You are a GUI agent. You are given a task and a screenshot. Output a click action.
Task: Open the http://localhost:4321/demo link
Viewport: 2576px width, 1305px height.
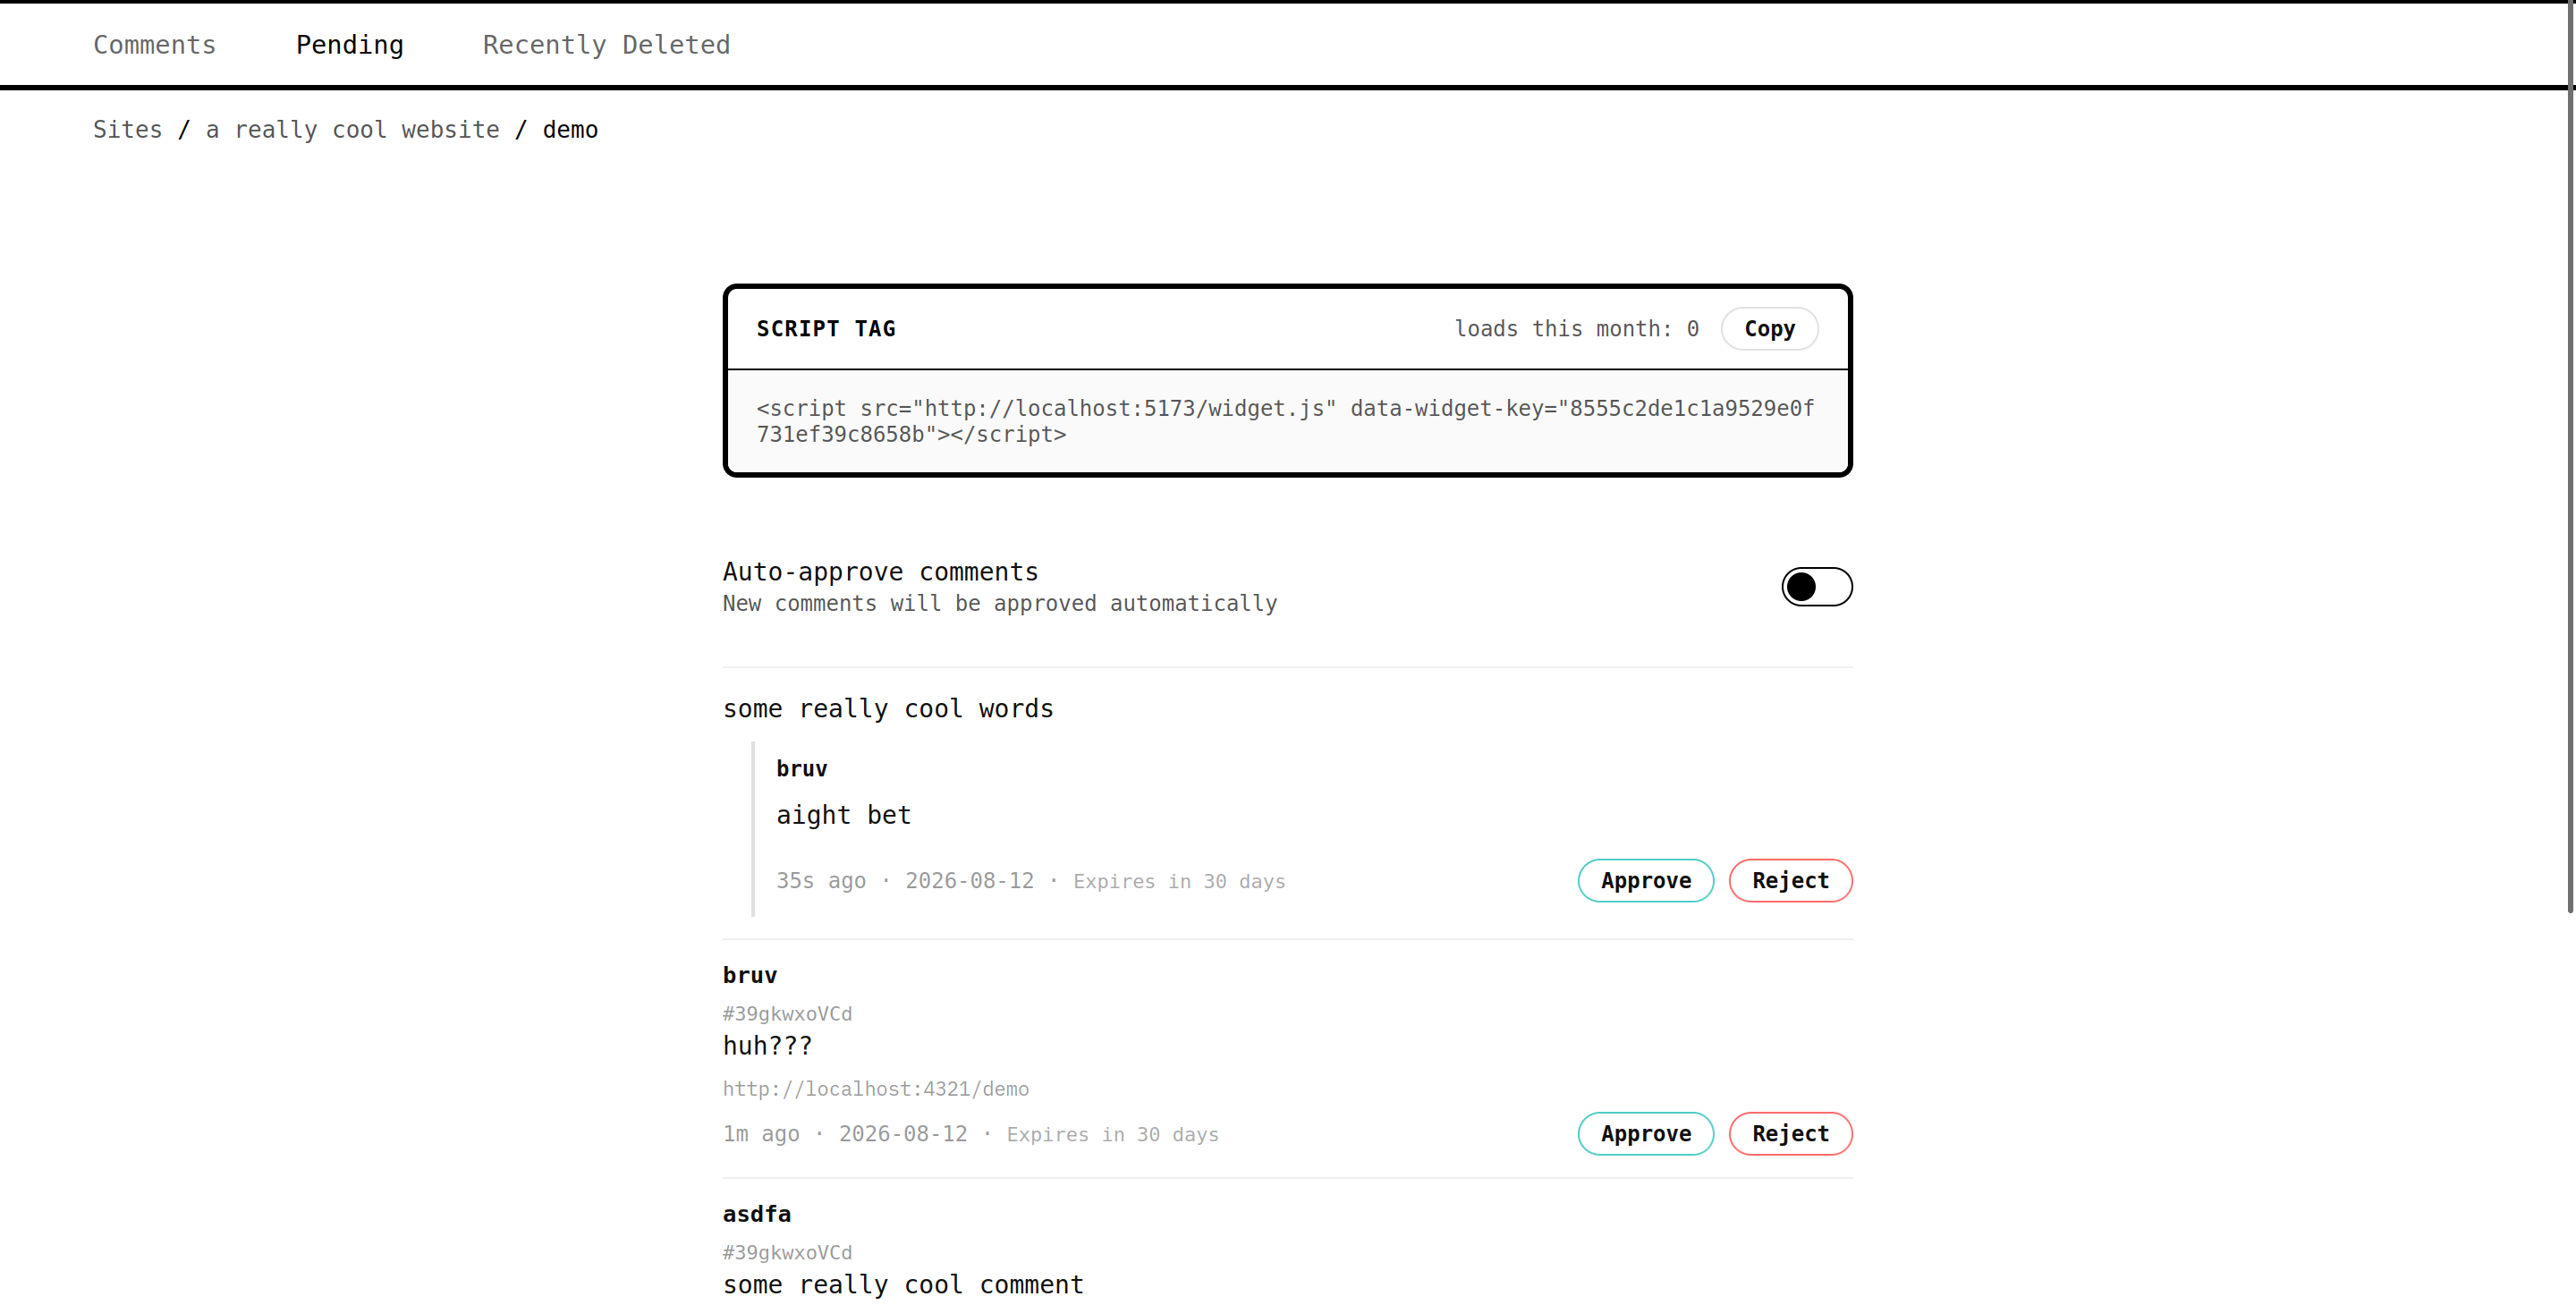pos(876,1089)
